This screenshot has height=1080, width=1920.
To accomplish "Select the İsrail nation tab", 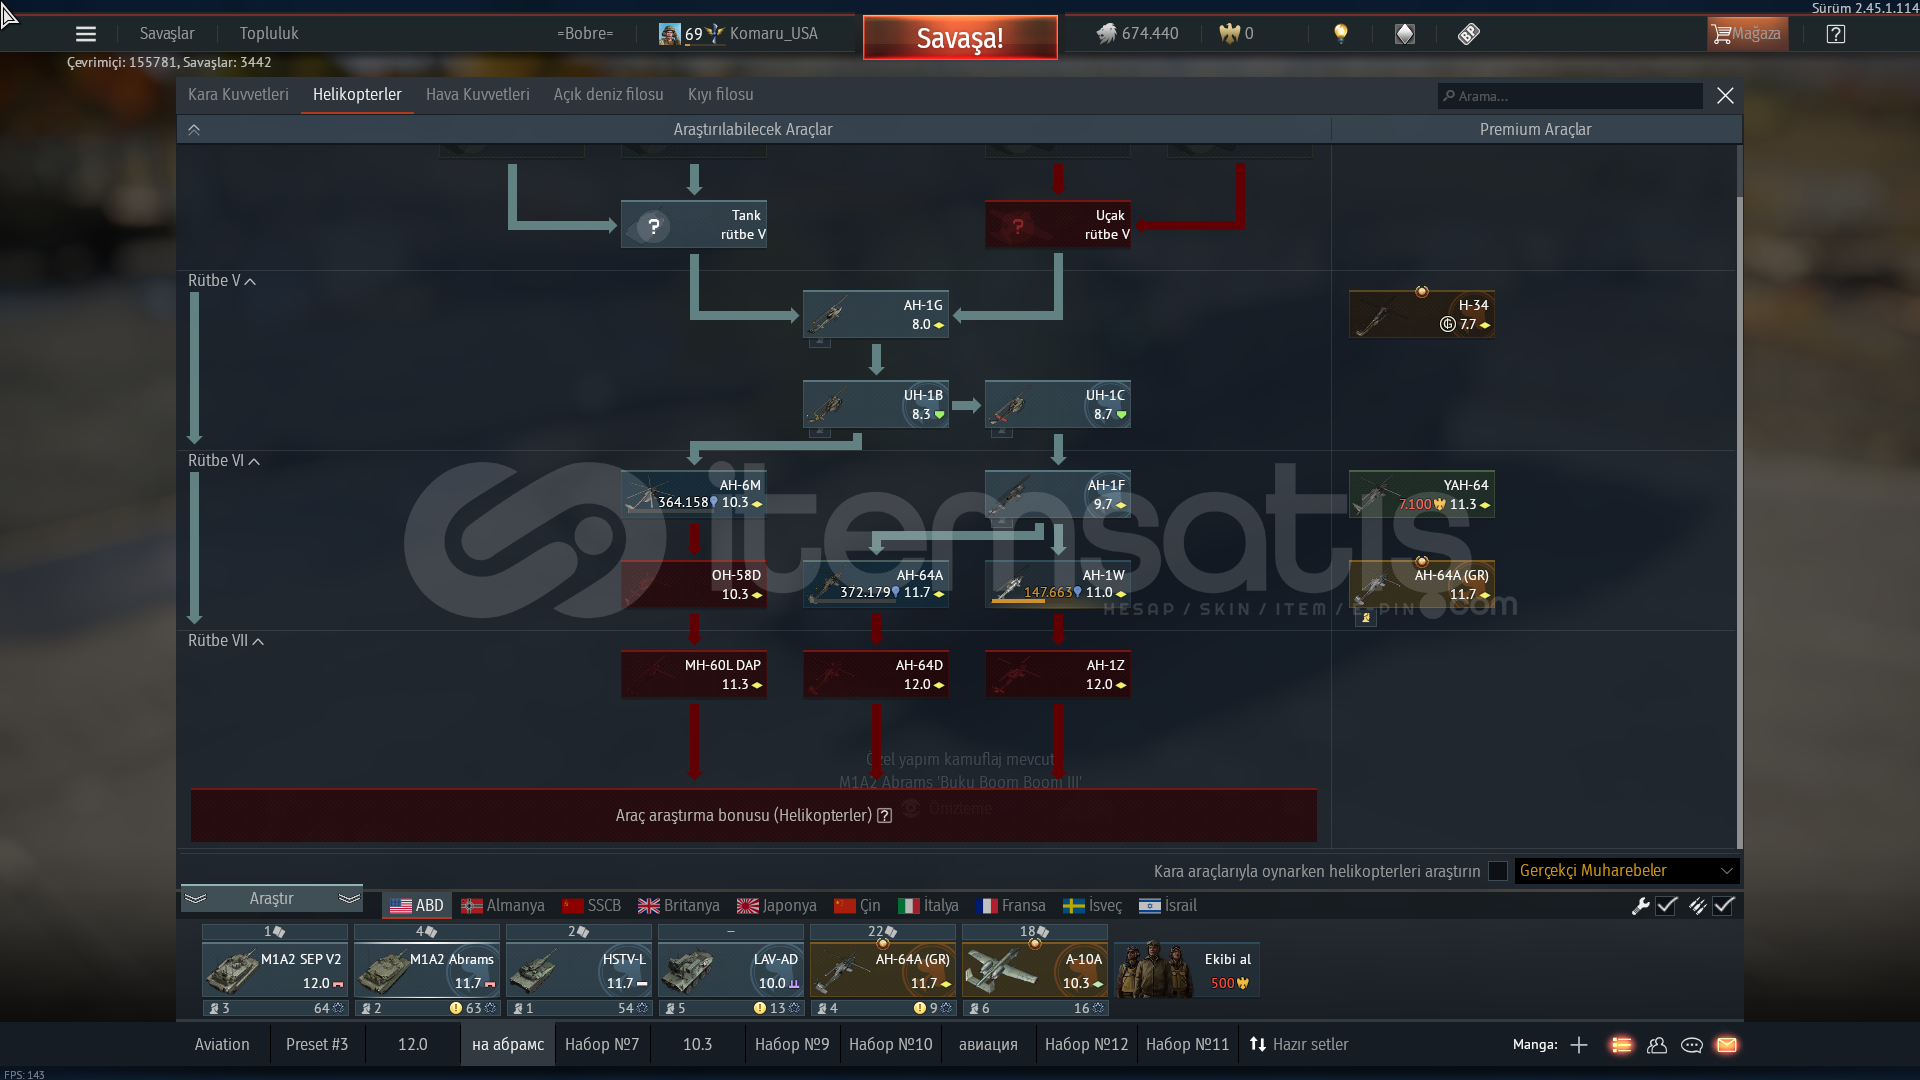I will tap(1168, 906).
